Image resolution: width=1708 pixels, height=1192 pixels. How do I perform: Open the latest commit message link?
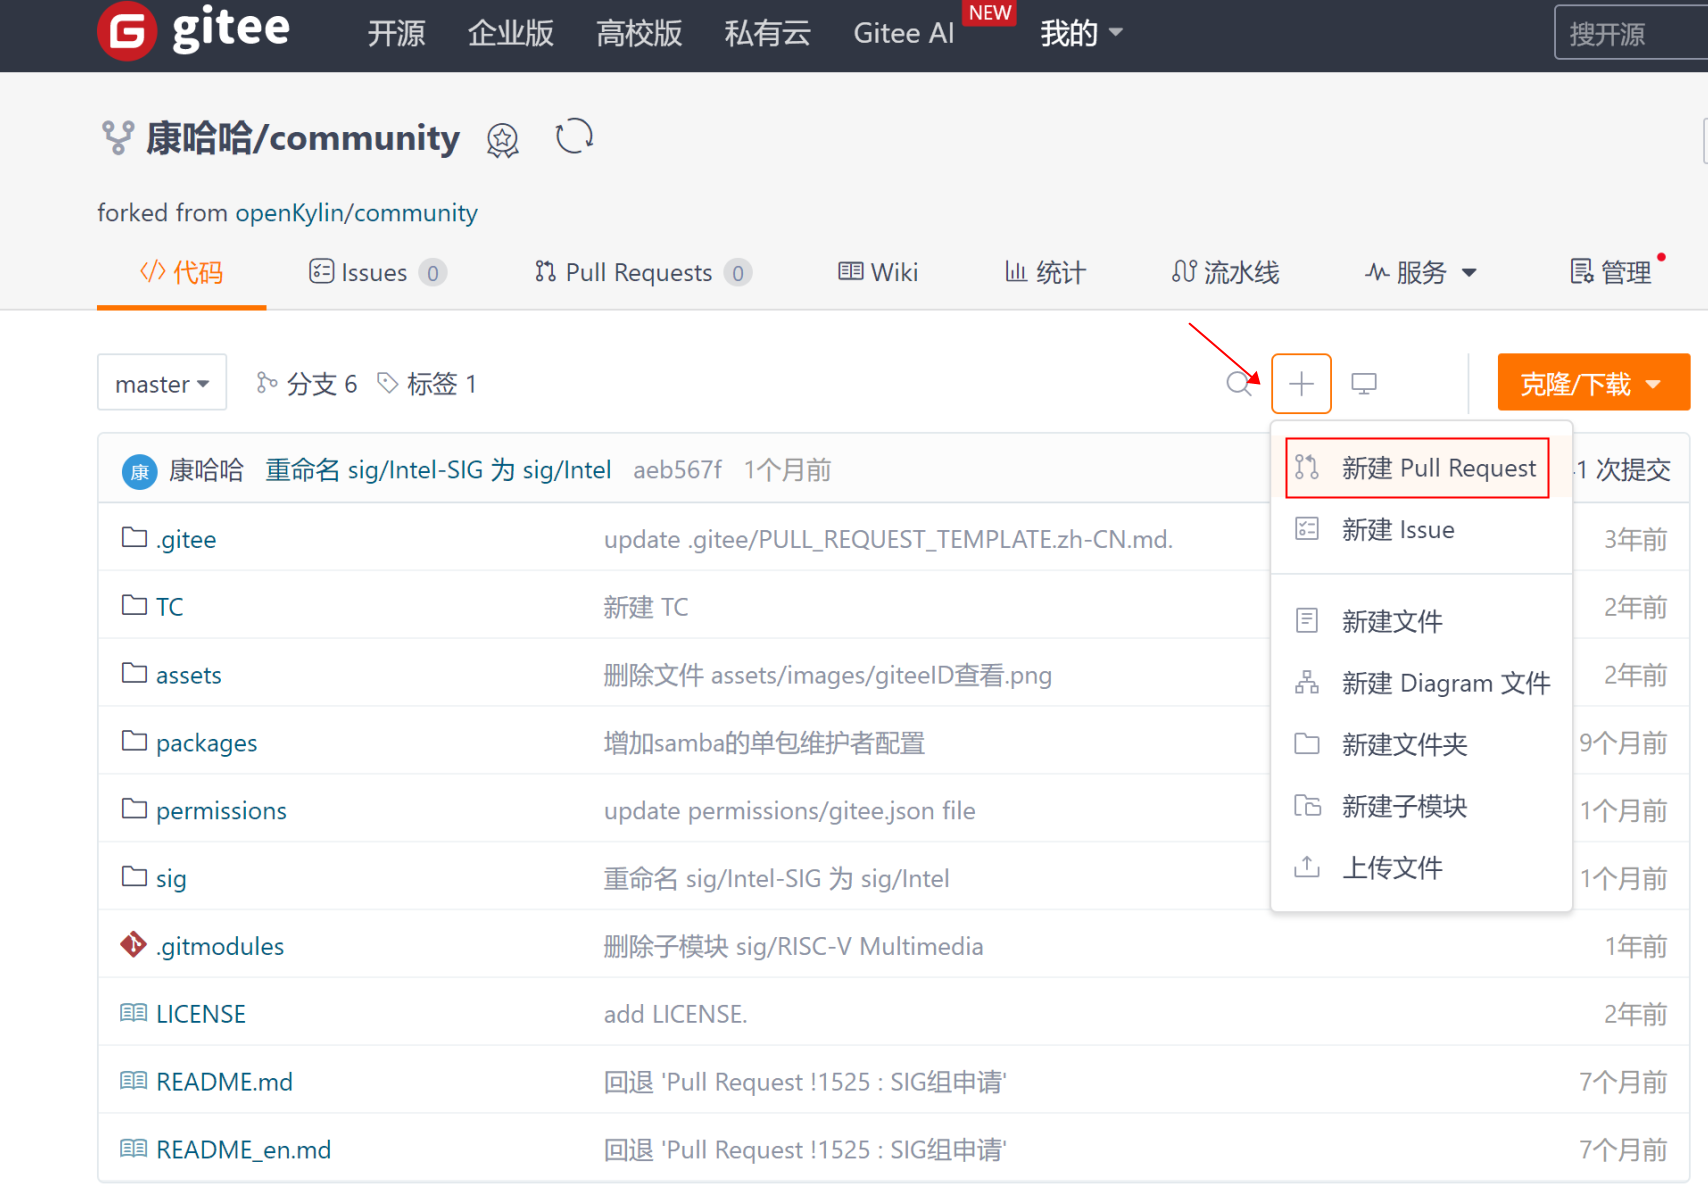[x=438, y=470]
